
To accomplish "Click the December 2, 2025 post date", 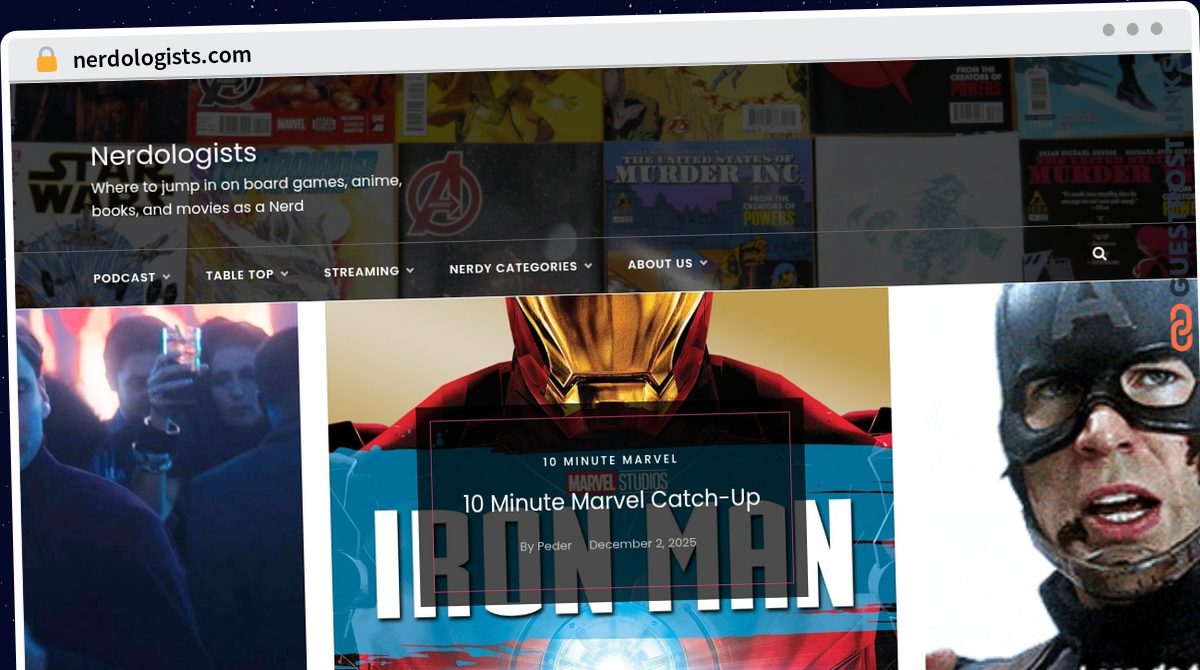I will point(642,543).
